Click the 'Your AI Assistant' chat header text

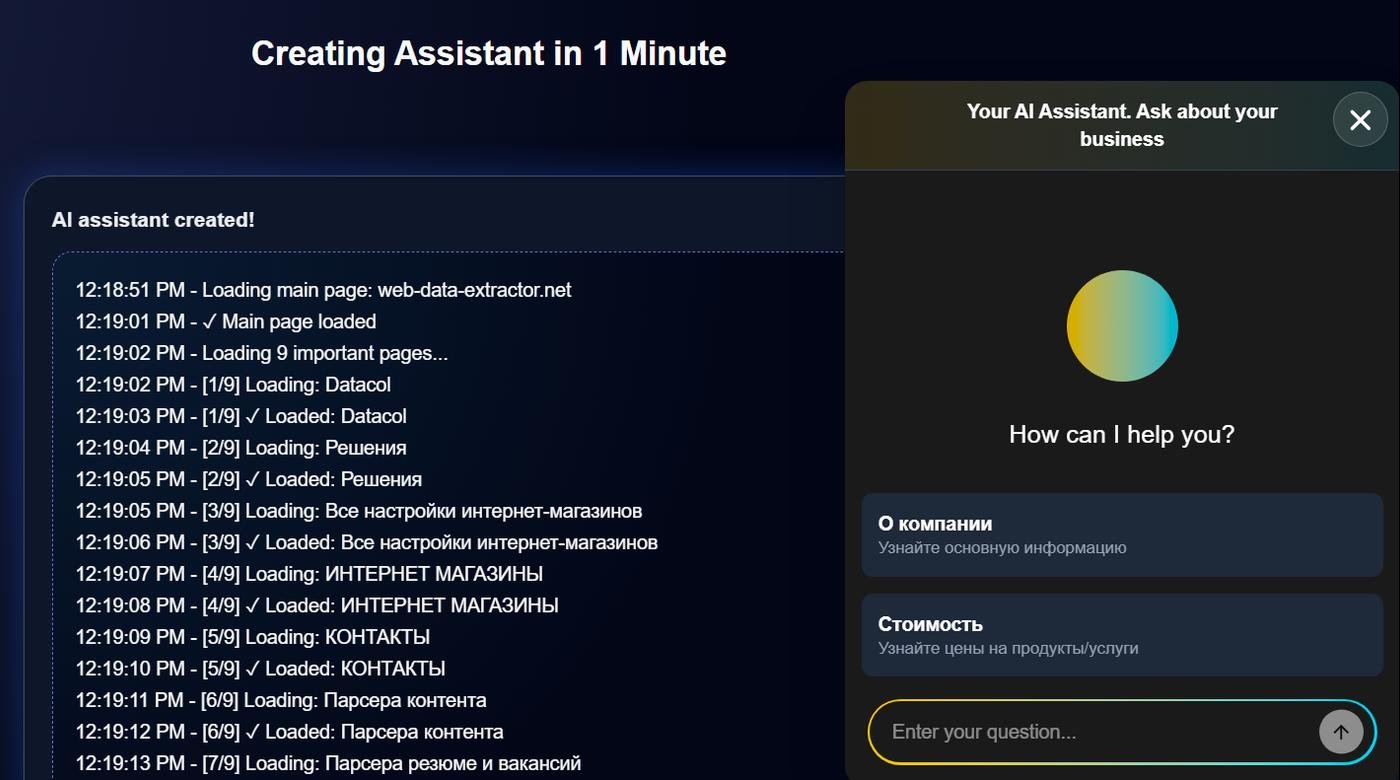(x=1121, y=125)
